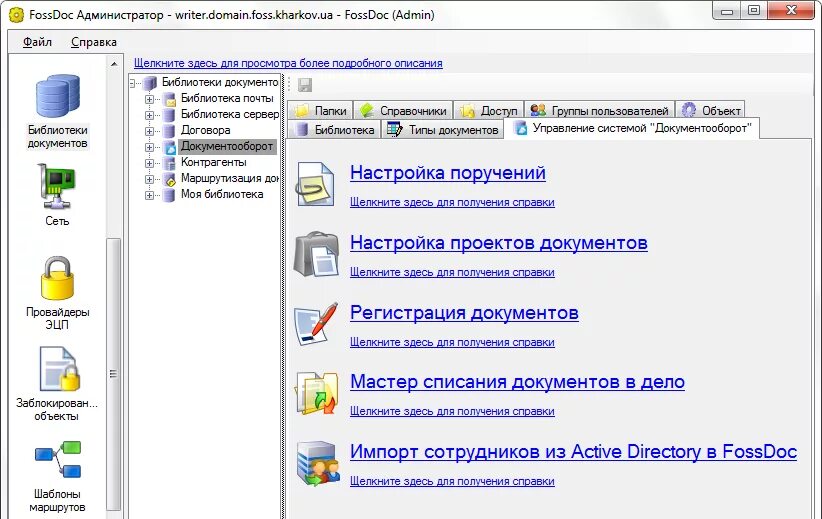Open the Библиотеки документов sidebar icon
The width and height of the screenshot is (822, 519).
click(58, 95)
